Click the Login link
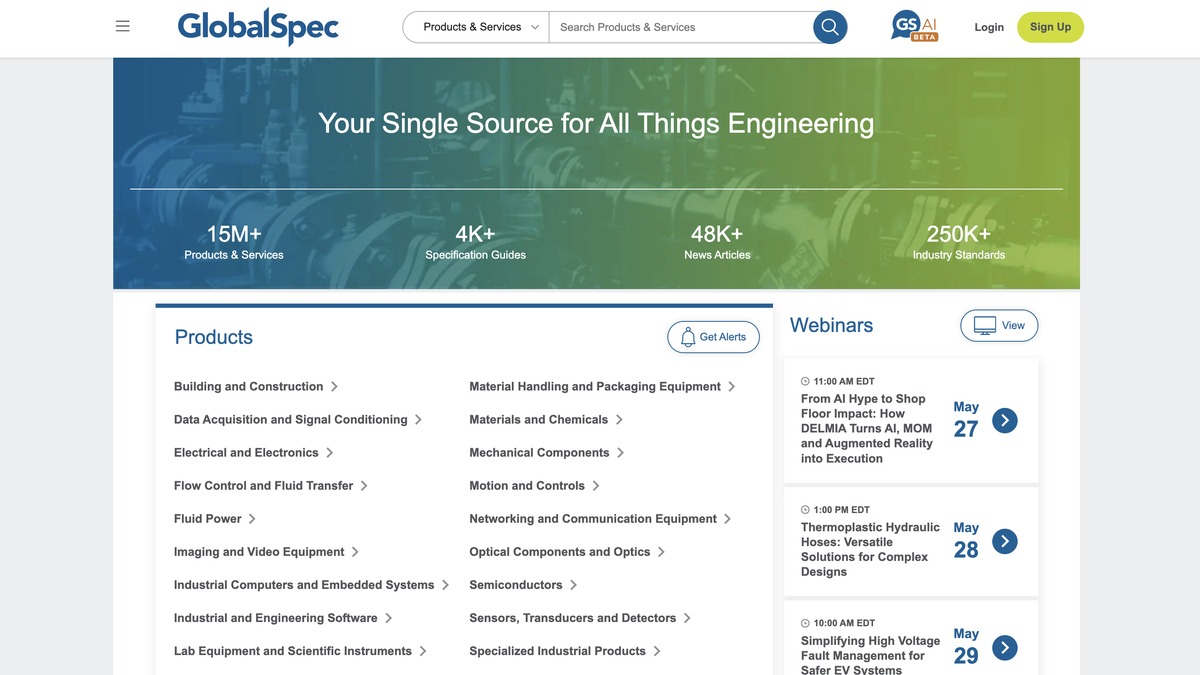The height and width of the screenshot is (675, 1200). [989, 27]
